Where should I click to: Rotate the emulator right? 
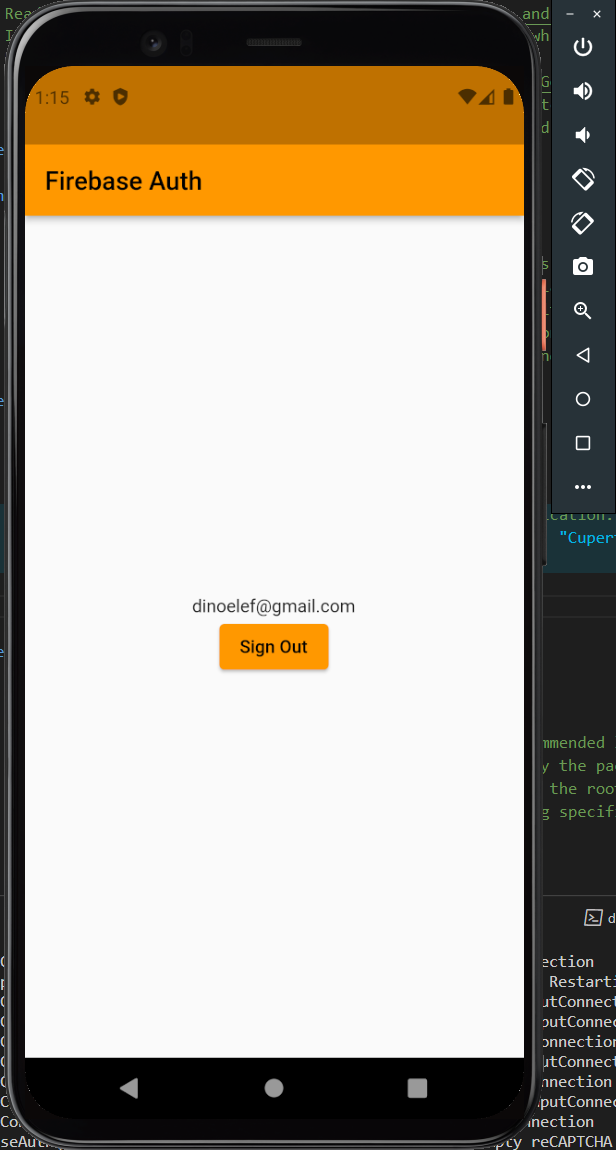point(582,222)
